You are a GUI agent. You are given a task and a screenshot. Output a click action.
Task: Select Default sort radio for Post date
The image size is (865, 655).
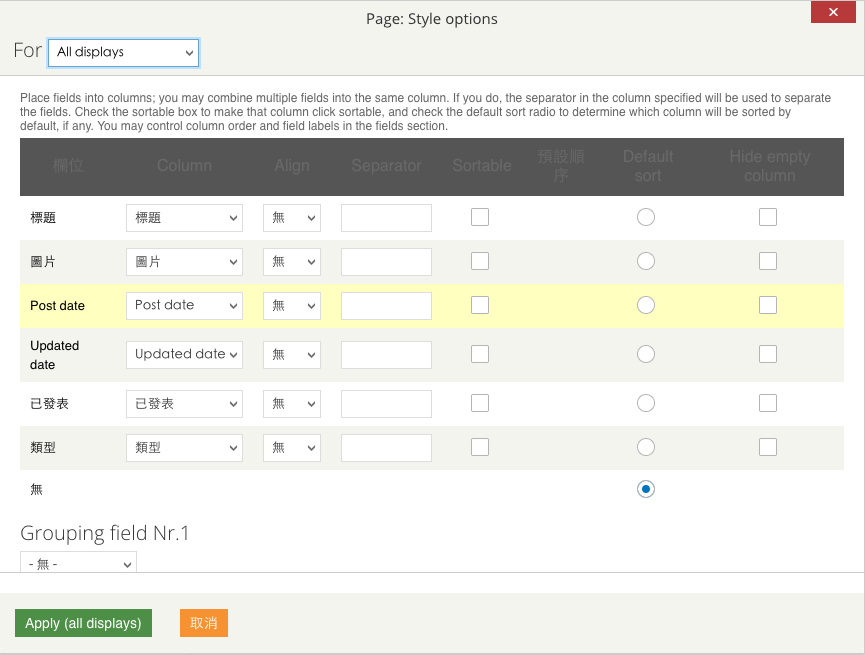[x=646, y=305]
